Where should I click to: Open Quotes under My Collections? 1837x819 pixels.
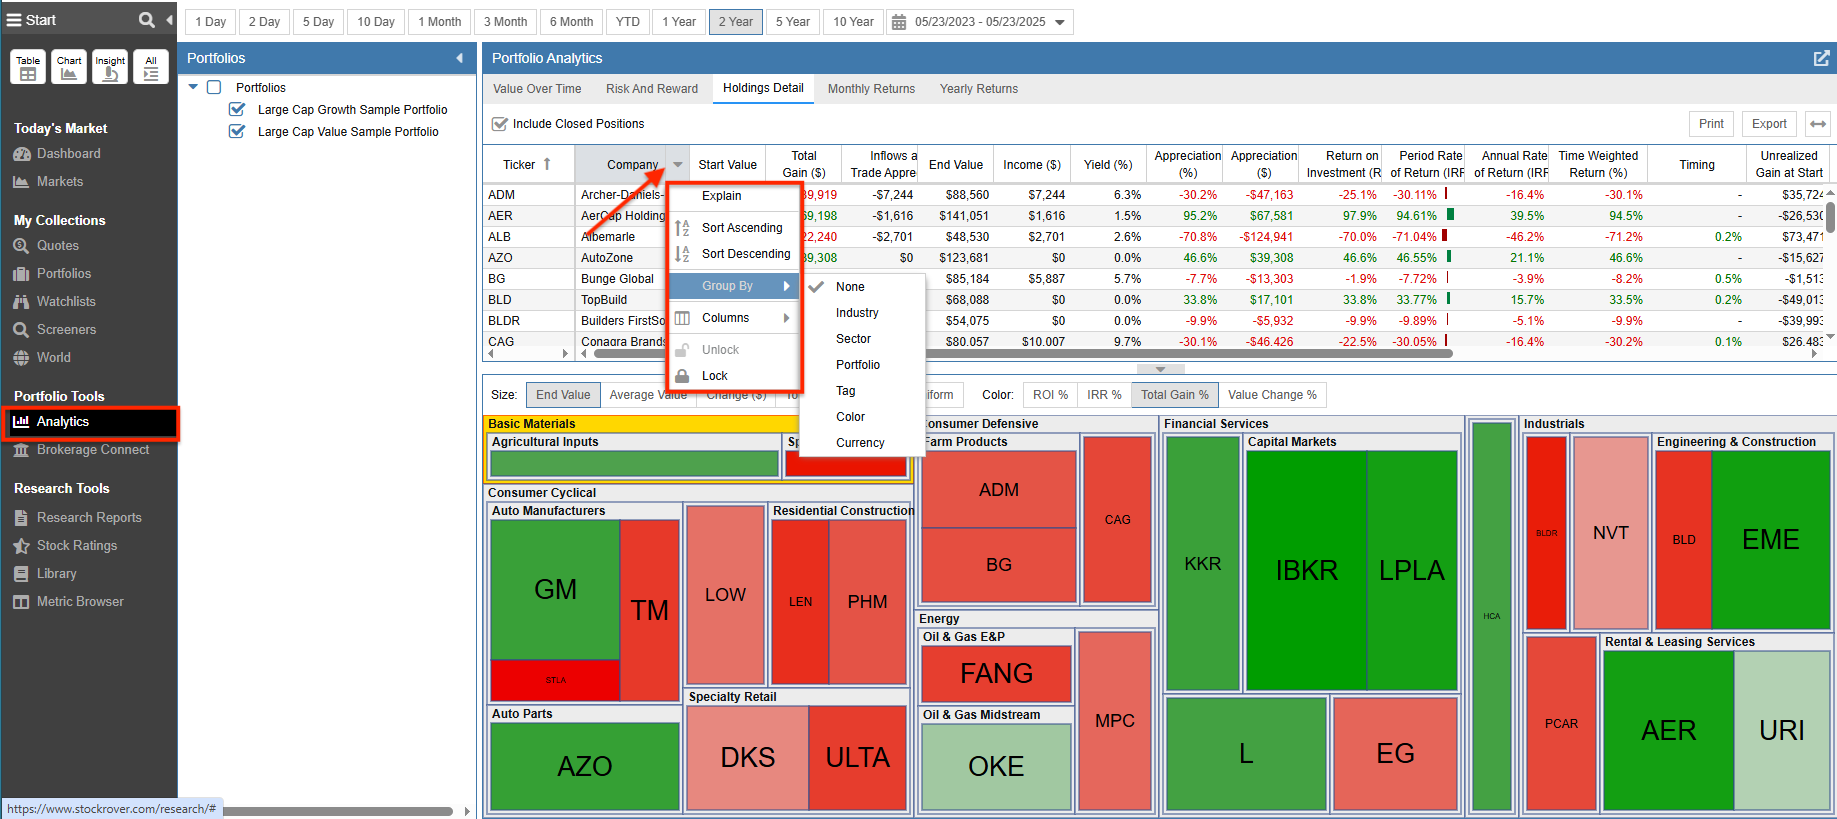[57, 246]
